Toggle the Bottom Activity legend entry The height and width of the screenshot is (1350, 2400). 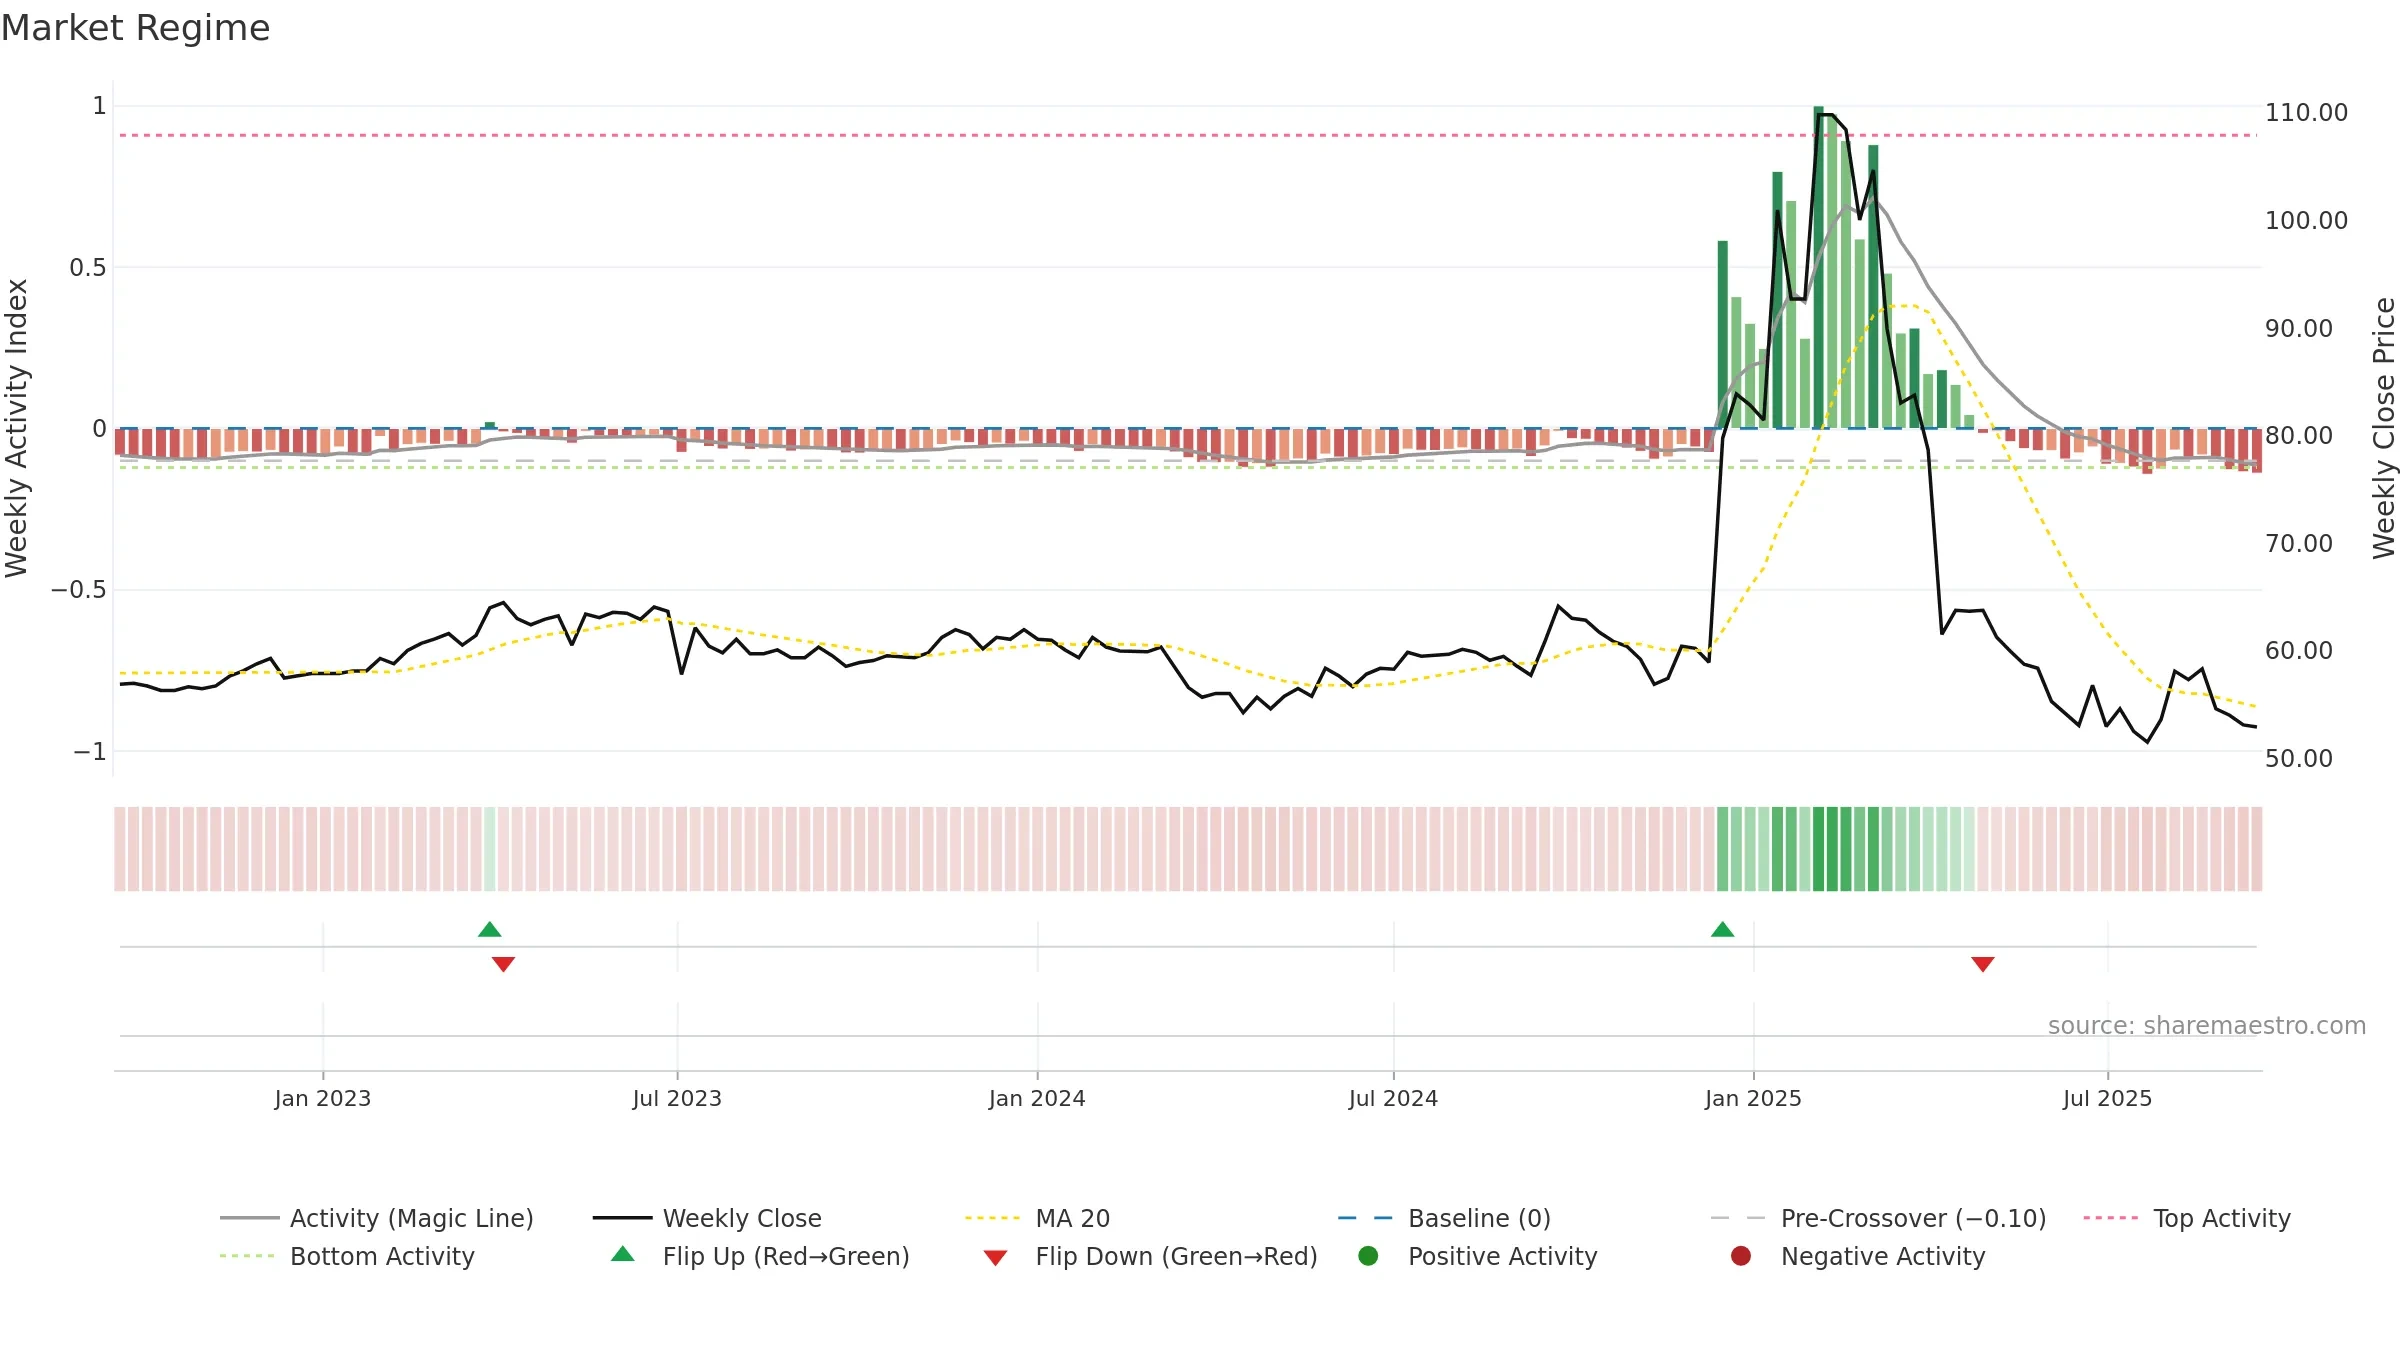(347, 1256)
